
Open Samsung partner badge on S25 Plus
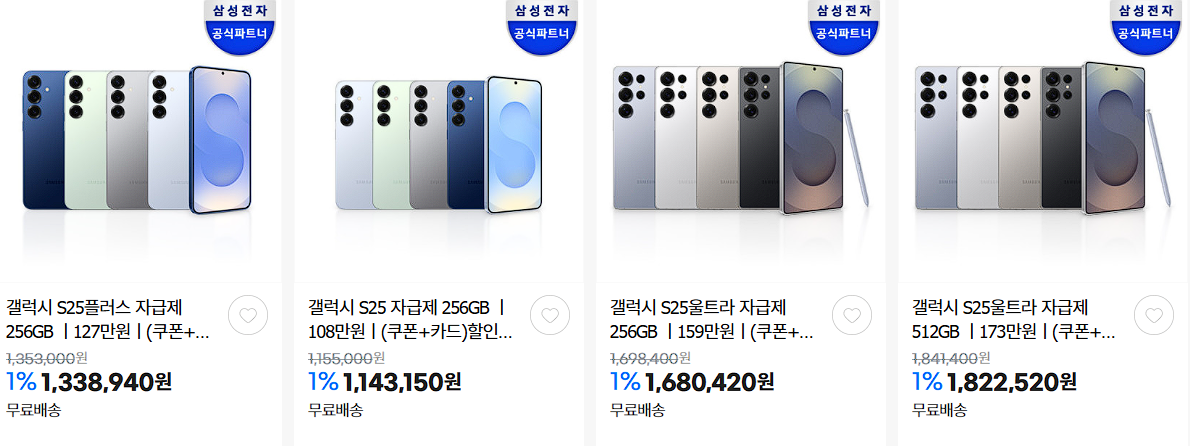(241, 23)
